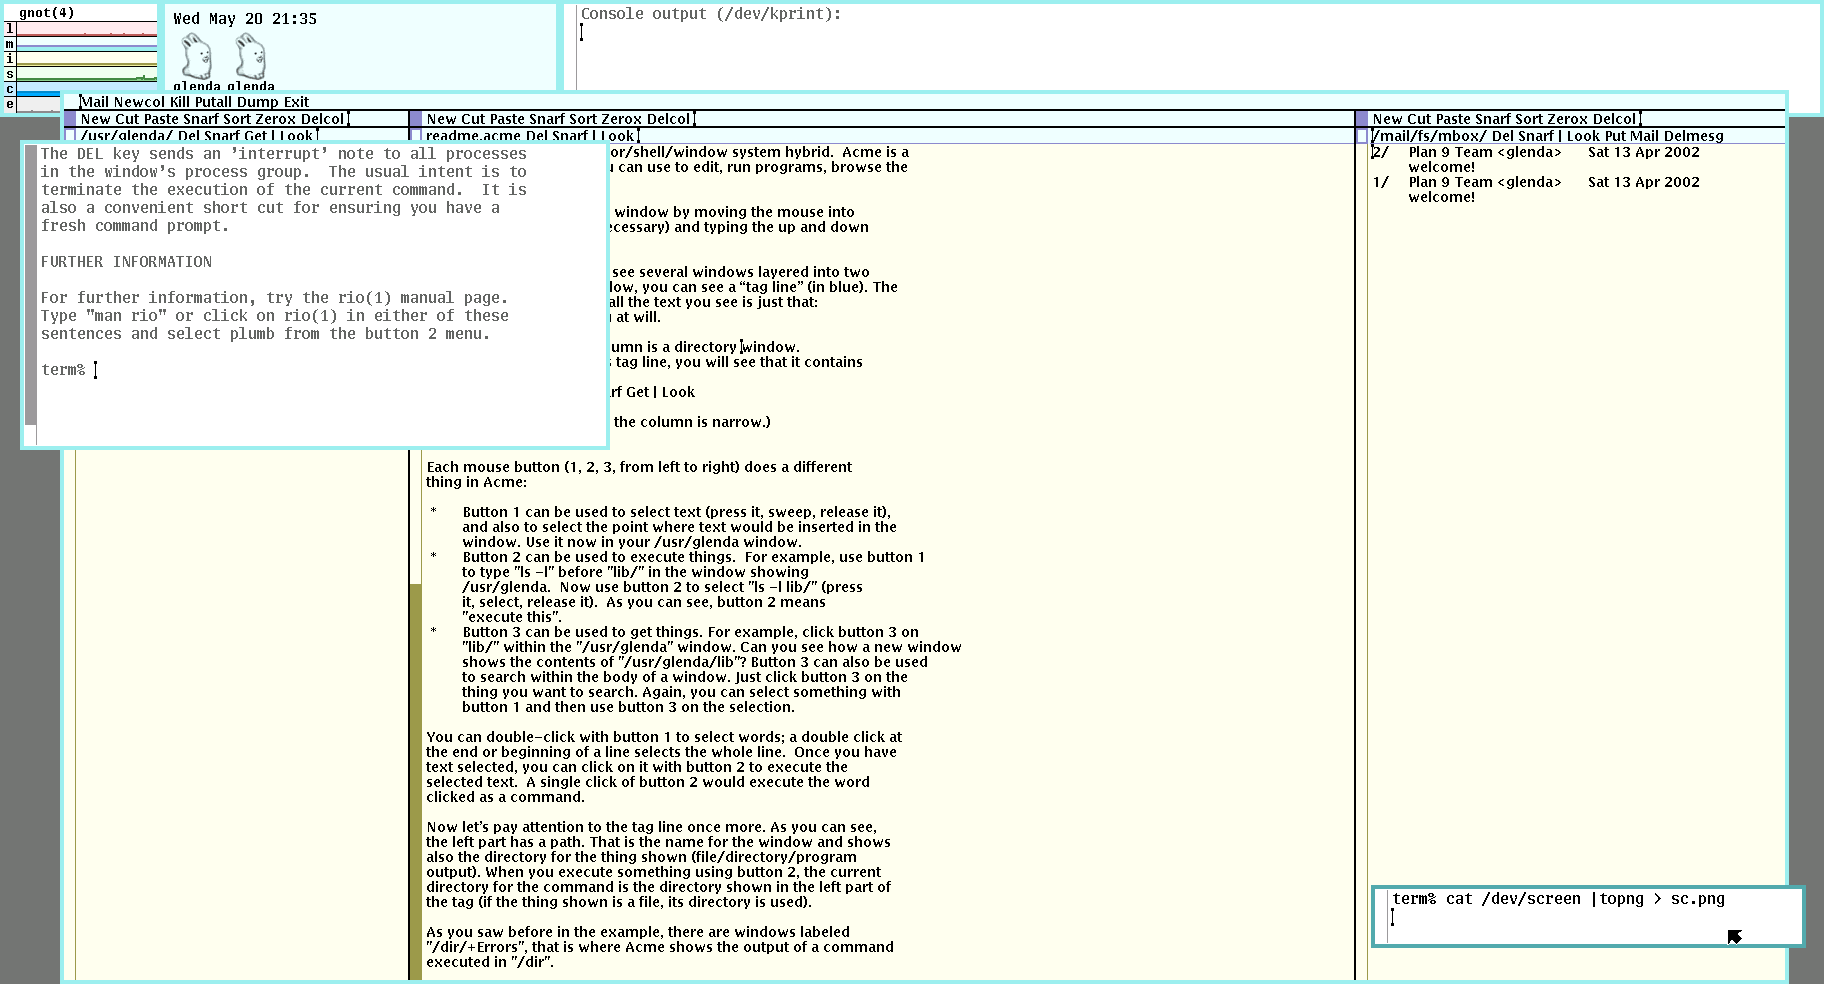The image size is (1824, 984).
Task: Click Dump in the top acme tag line
Action: [x=259, y=102]
